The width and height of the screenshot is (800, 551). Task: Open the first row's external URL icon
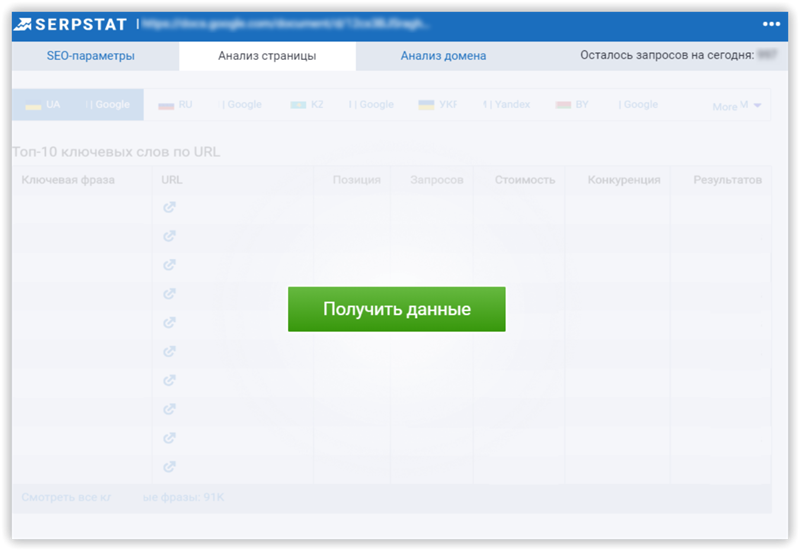point(169,207)
